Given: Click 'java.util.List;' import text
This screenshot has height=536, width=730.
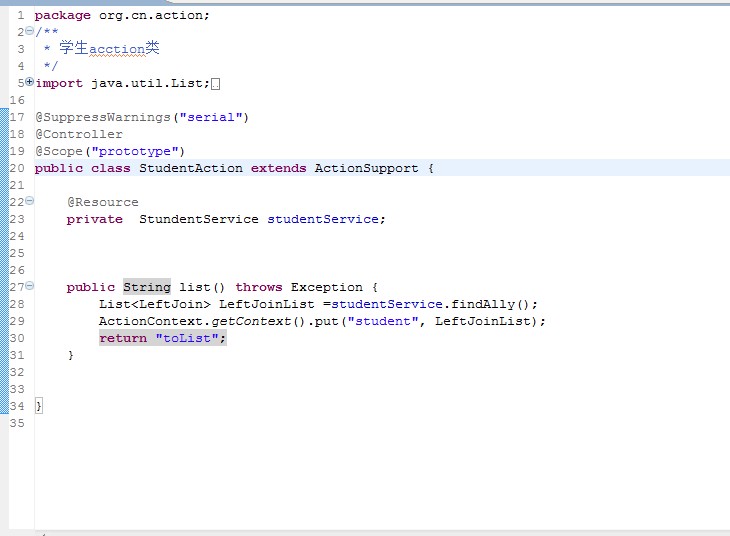Looking at the screenshot, I should pyautogui.click(x=150, y=83).
